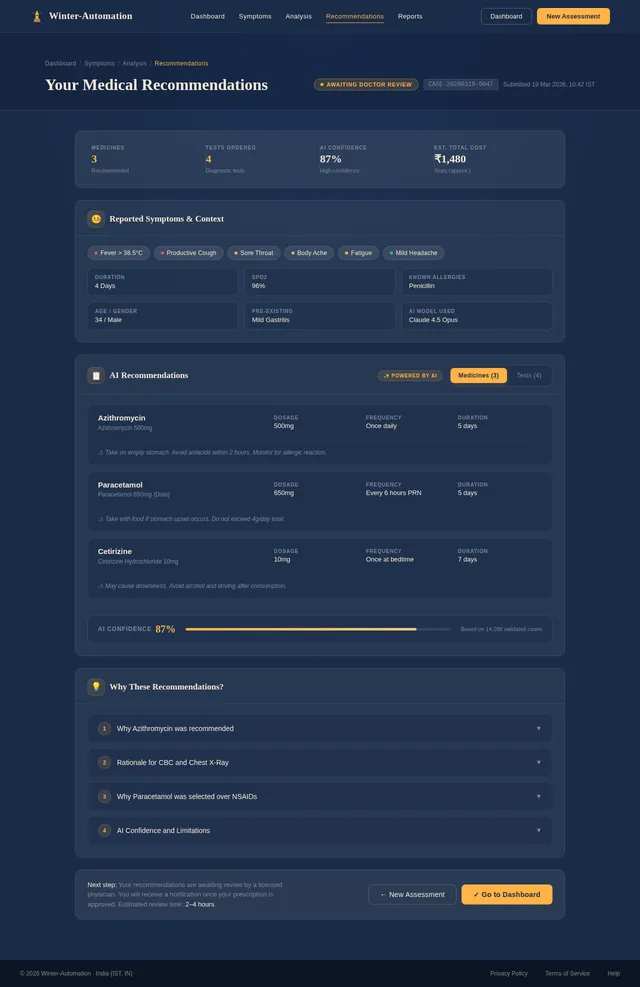Click the 'Mild Gastritis' pre-existing value
Viewport: 640px width, 987px height.
271,320
